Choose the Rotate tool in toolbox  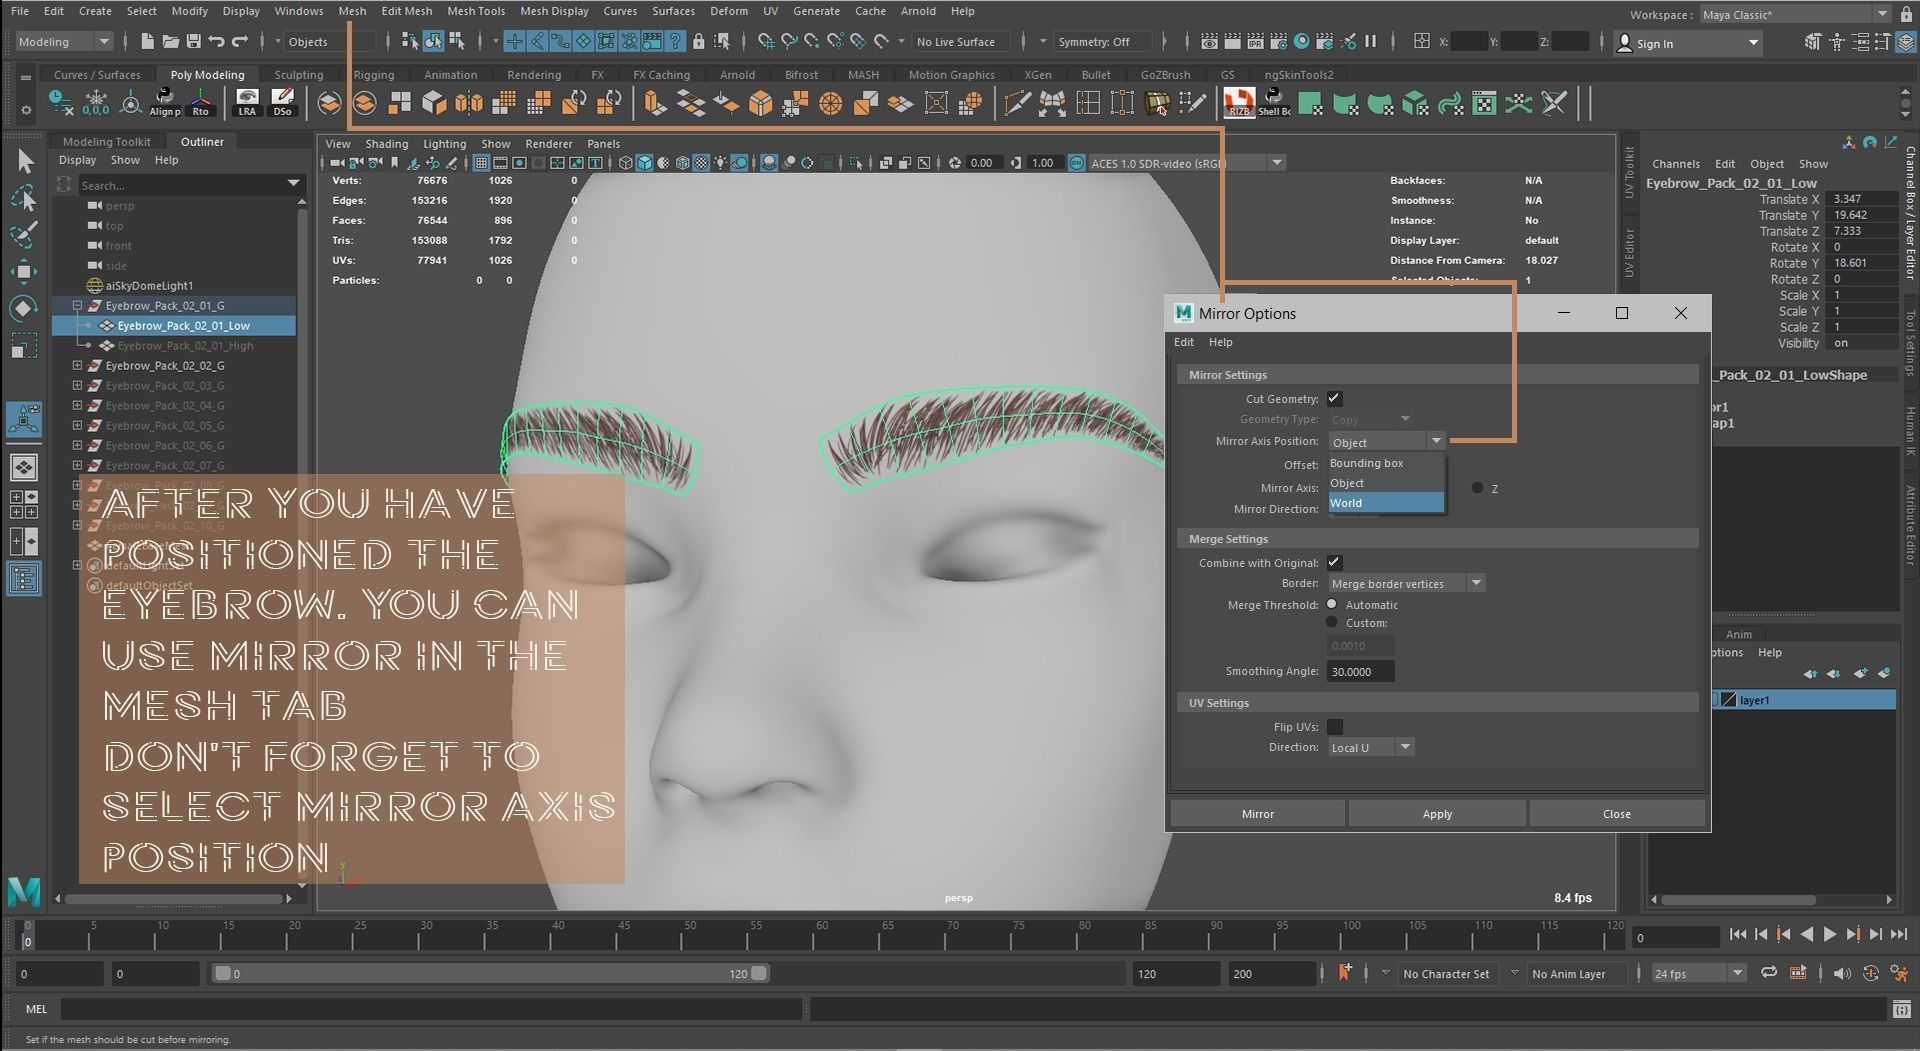click(x=25, y=307)
